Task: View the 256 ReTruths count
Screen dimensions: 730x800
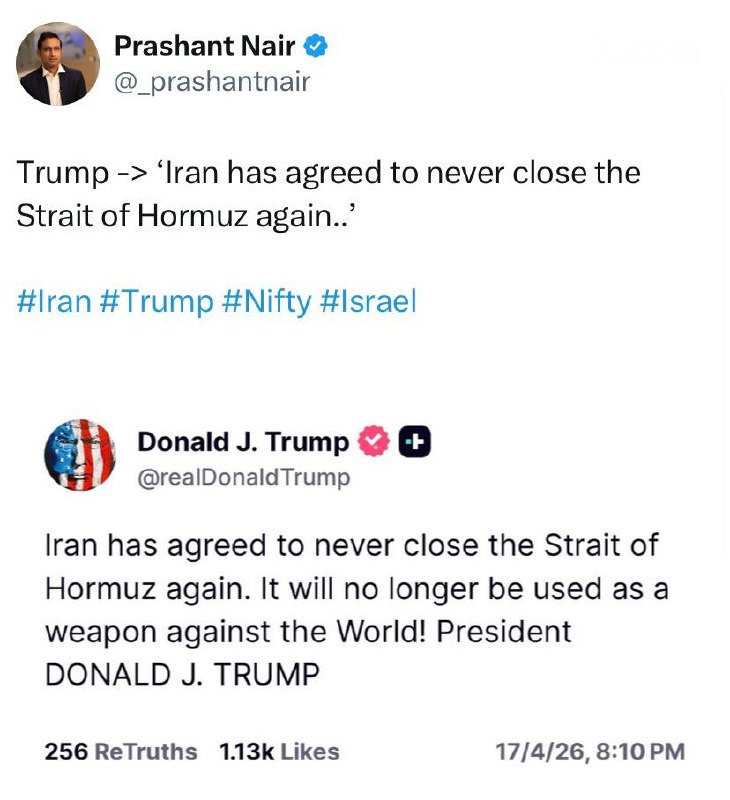Action: pyautogui.click(x=121, y=752)
